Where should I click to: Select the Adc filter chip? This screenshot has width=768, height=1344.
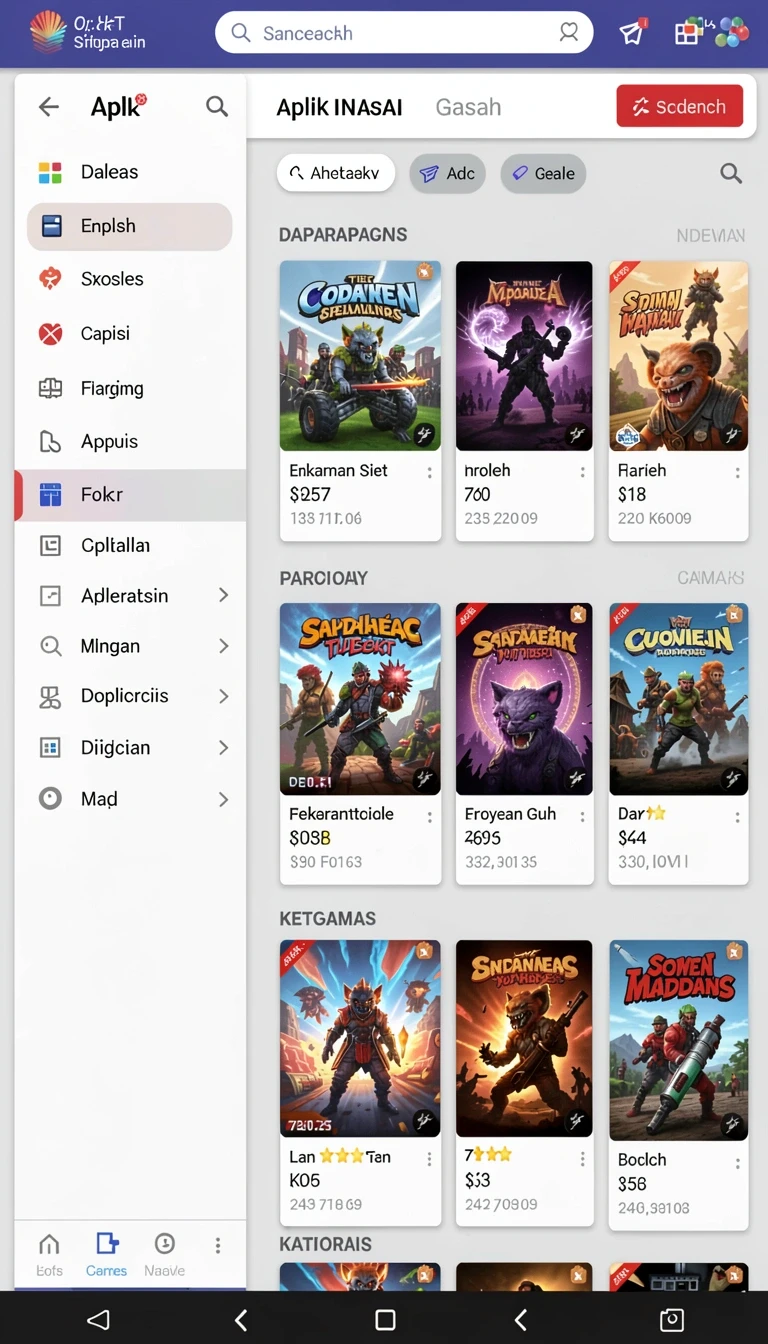pos(447,173)
